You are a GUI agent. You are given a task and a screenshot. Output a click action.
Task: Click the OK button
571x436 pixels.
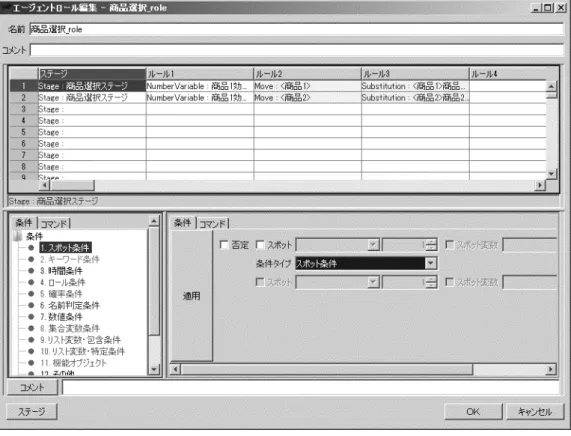pos(473,412)
